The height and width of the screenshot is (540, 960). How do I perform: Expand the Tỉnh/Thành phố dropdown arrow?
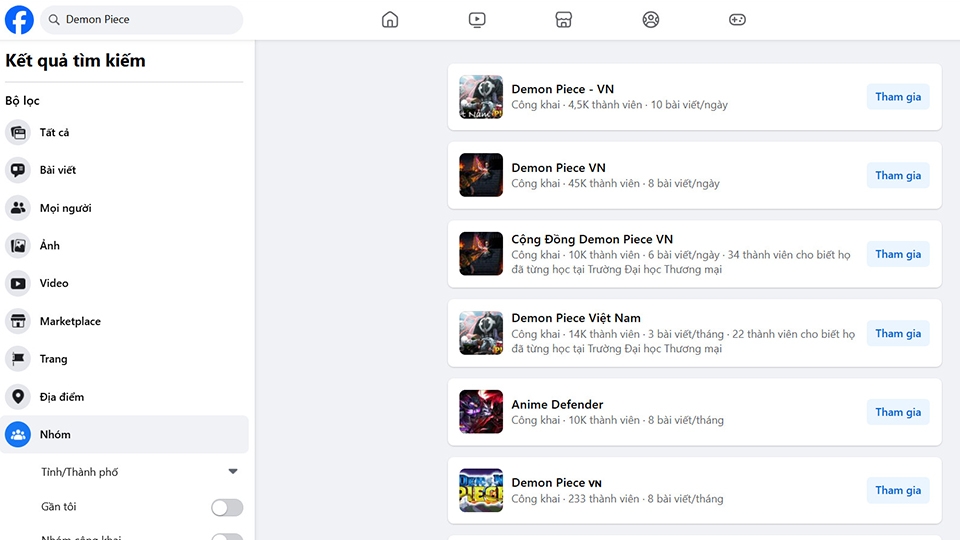coord(233,471)
